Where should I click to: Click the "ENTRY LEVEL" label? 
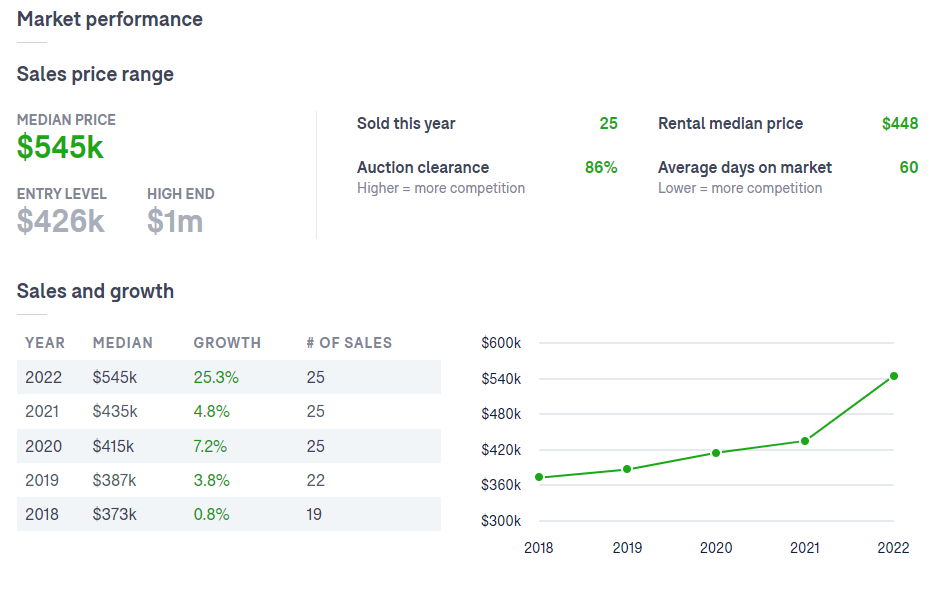coord(62,194)
